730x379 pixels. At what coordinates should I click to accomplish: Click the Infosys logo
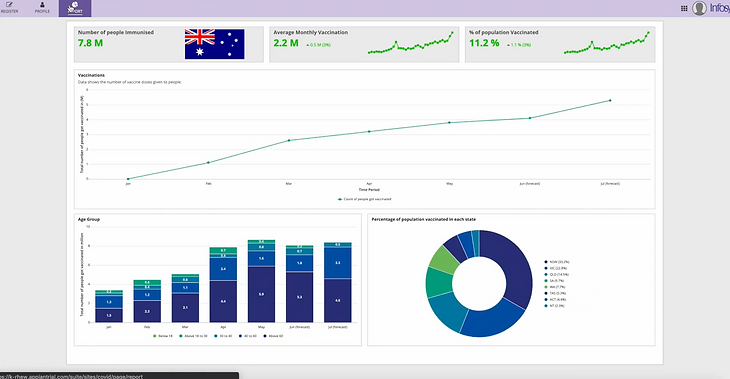pos(719,8)
